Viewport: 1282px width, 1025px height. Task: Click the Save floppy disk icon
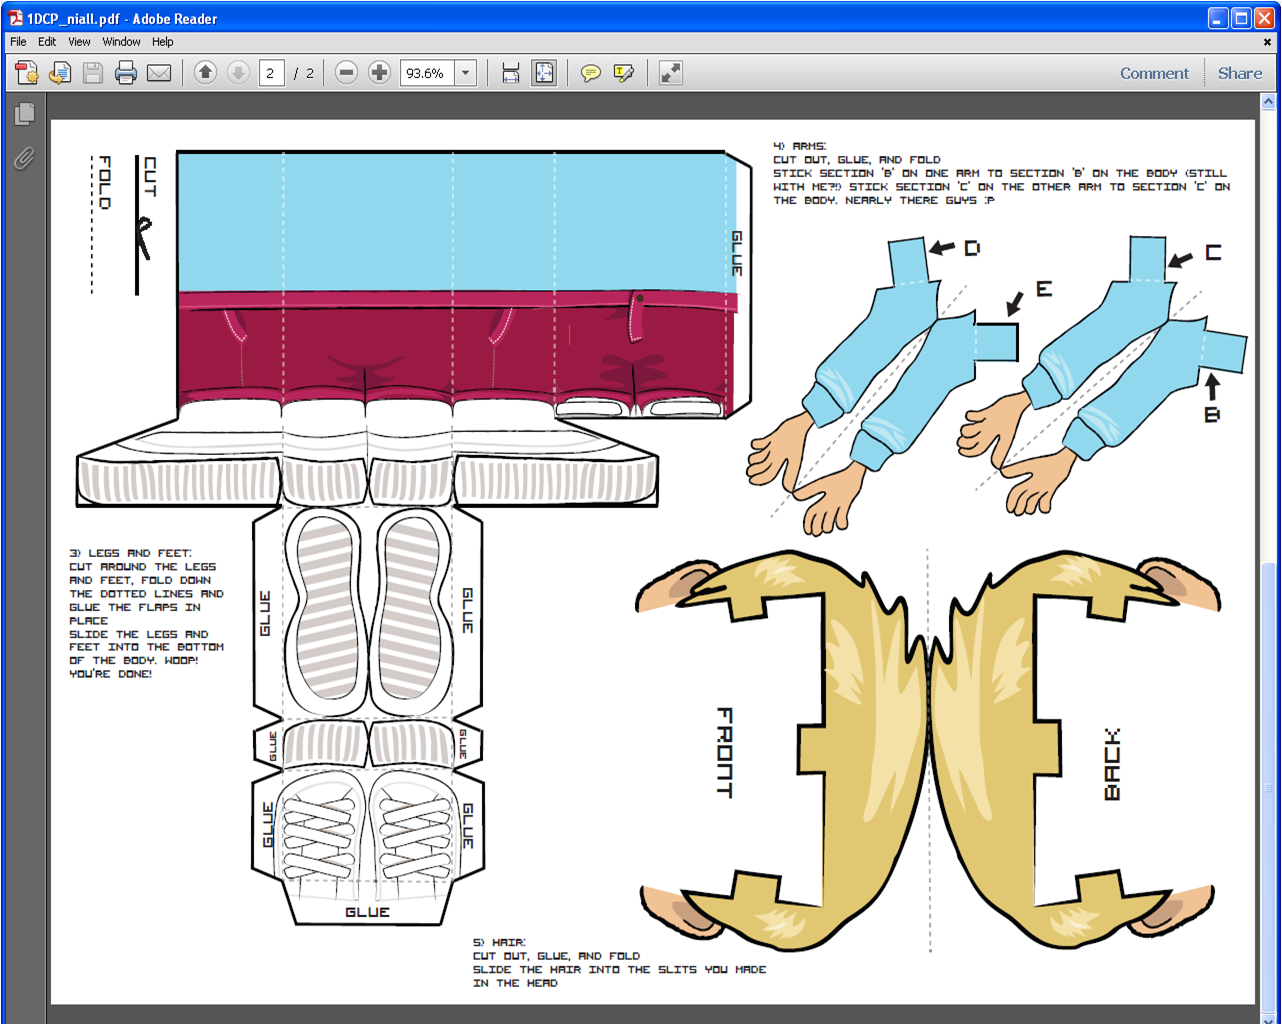tap(93, 73)
